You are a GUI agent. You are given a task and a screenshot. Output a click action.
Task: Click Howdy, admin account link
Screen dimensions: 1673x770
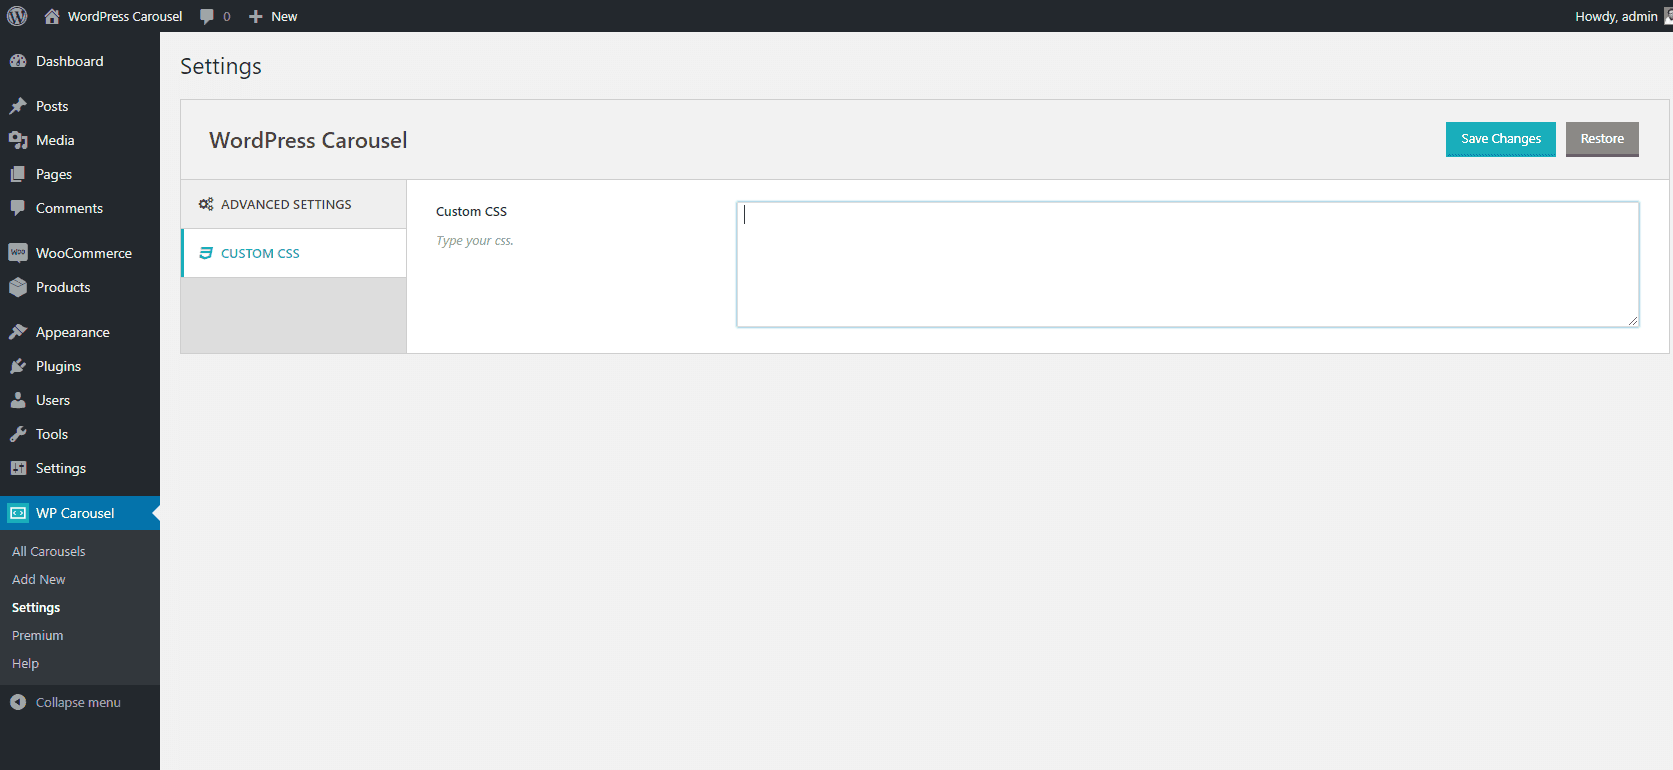pos(1616,16)
